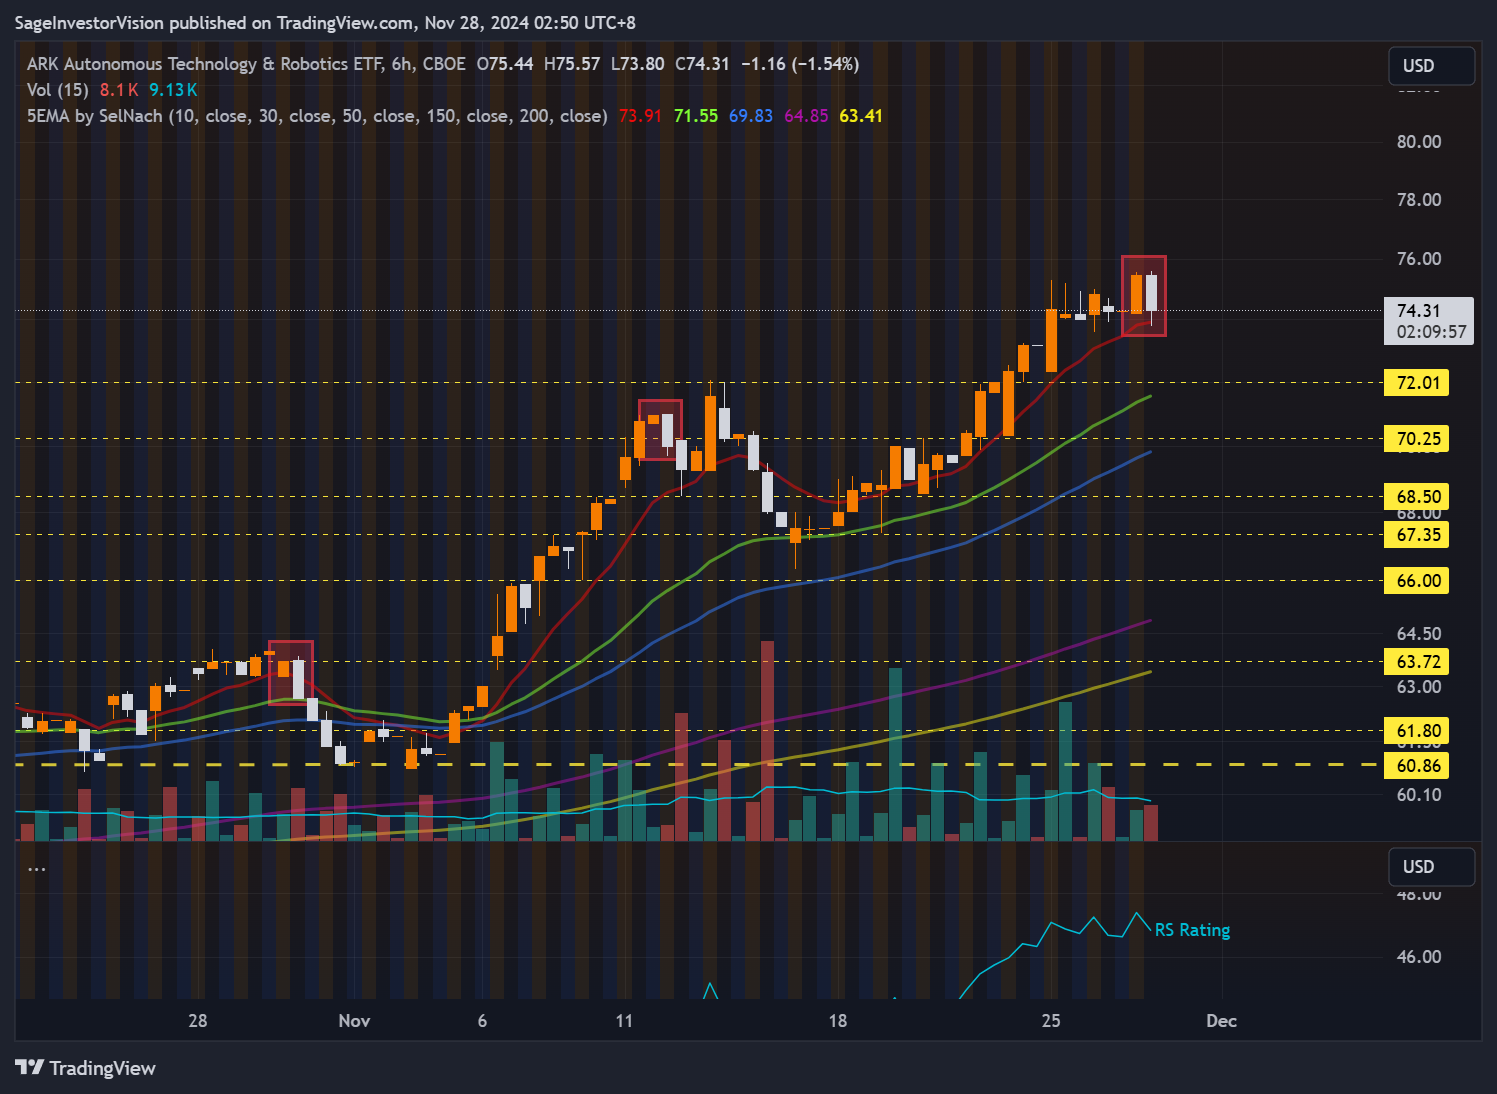Click the Dec label on time axis

coord(1221,1021)
